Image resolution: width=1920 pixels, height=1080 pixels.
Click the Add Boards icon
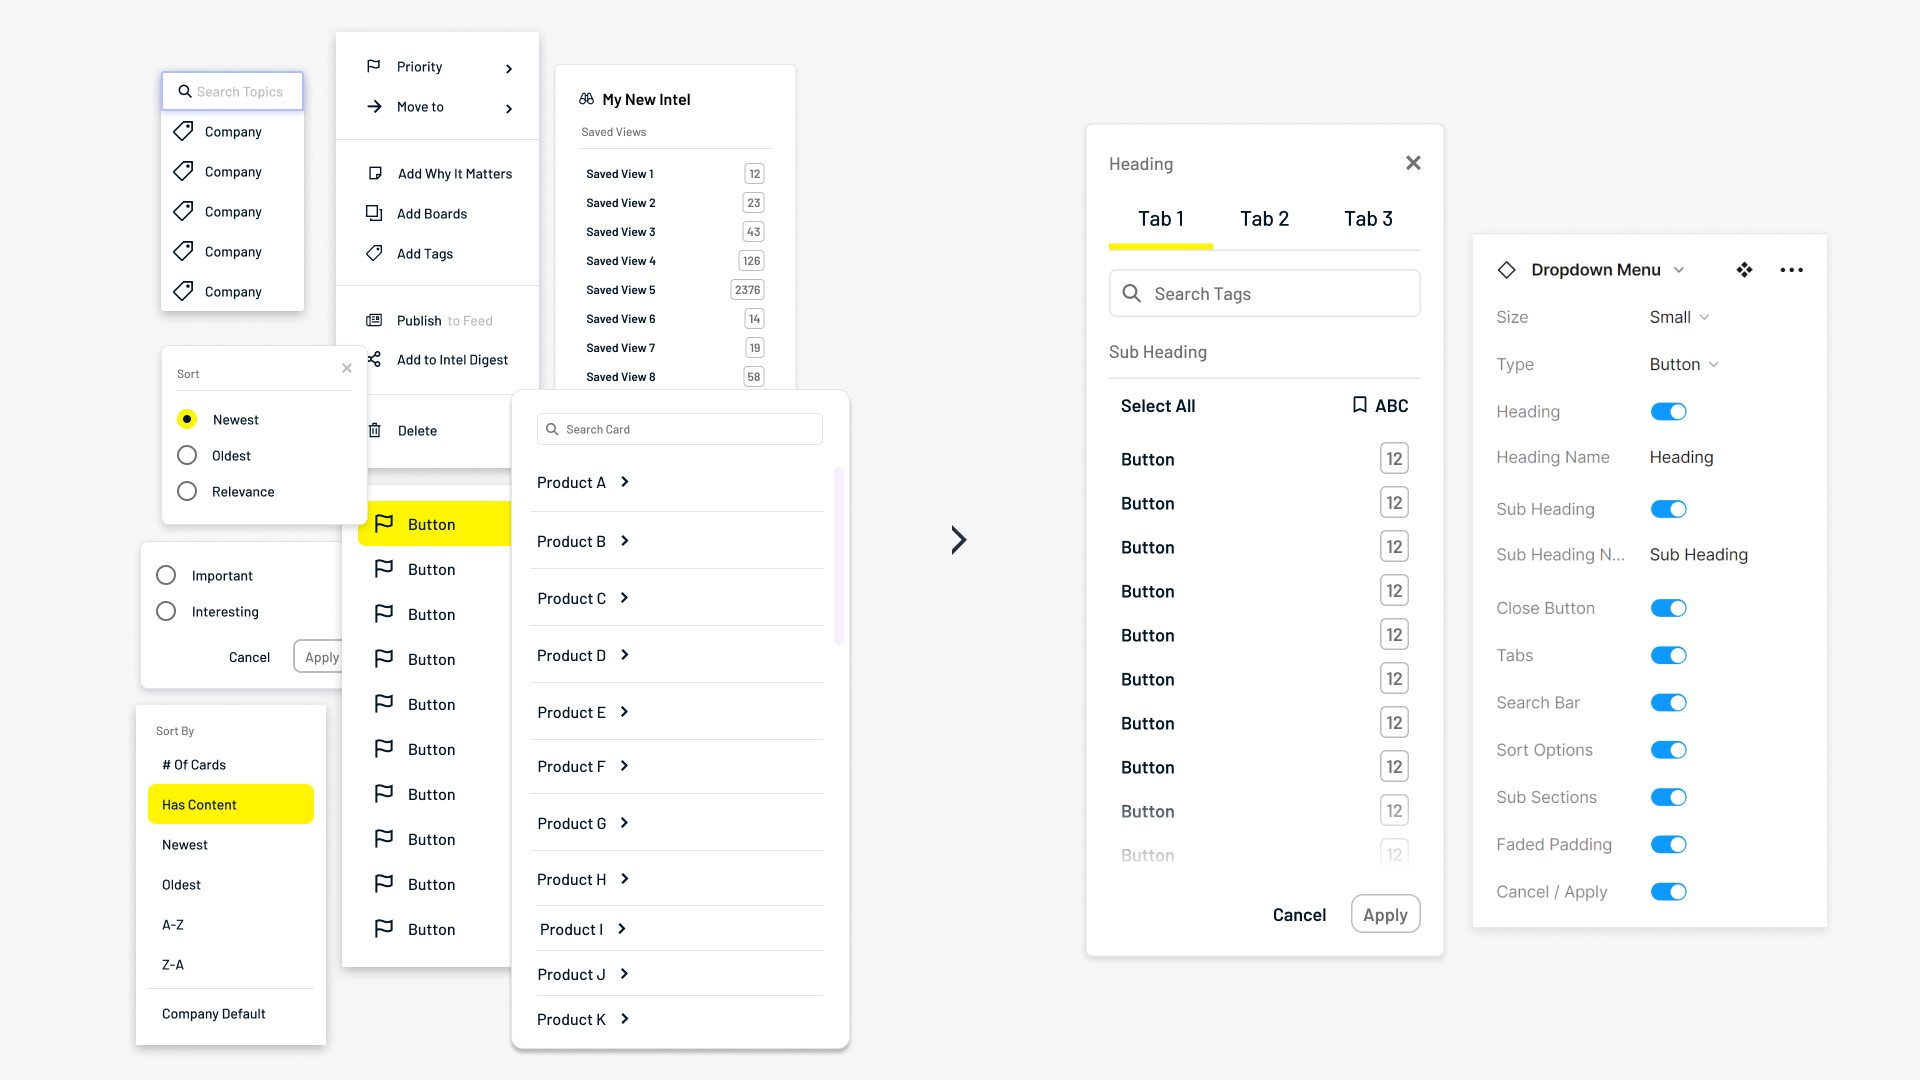click(x=373, y=212)
